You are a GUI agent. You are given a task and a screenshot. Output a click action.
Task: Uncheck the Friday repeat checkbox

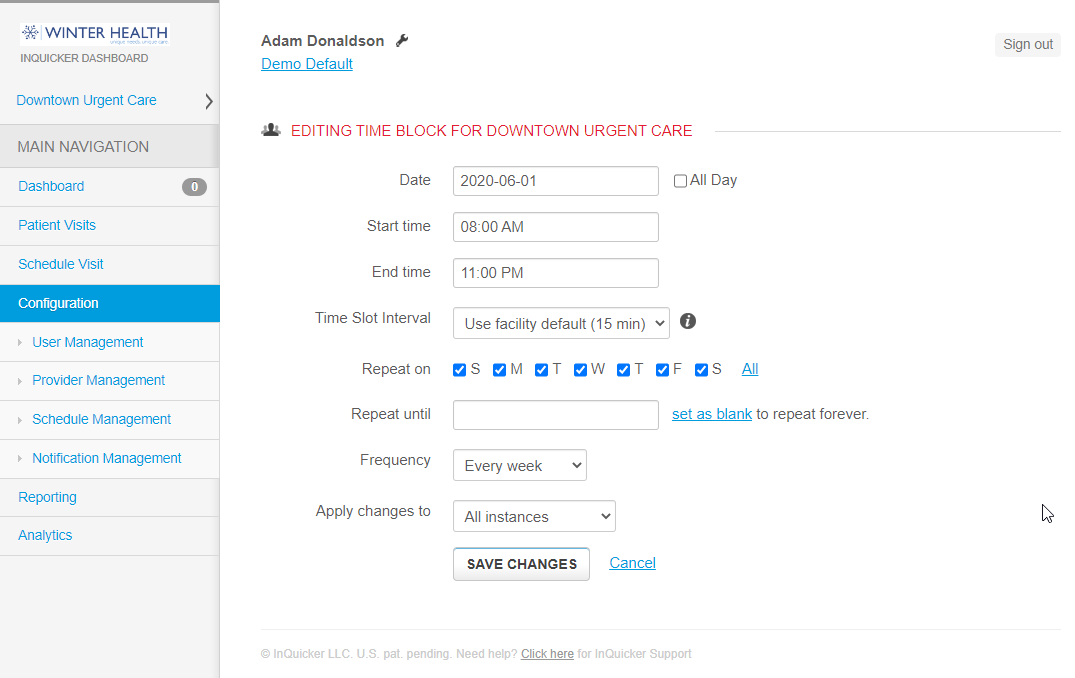point(661,369)
